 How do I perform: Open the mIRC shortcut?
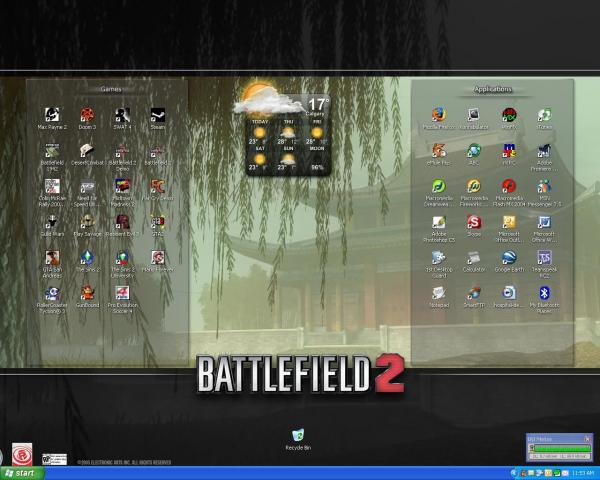(x=509, y=151)
